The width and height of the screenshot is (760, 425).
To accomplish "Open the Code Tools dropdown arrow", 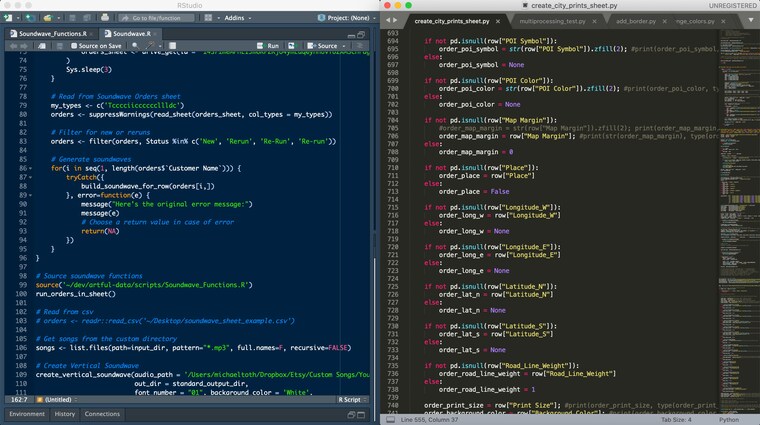I will 160,46.
